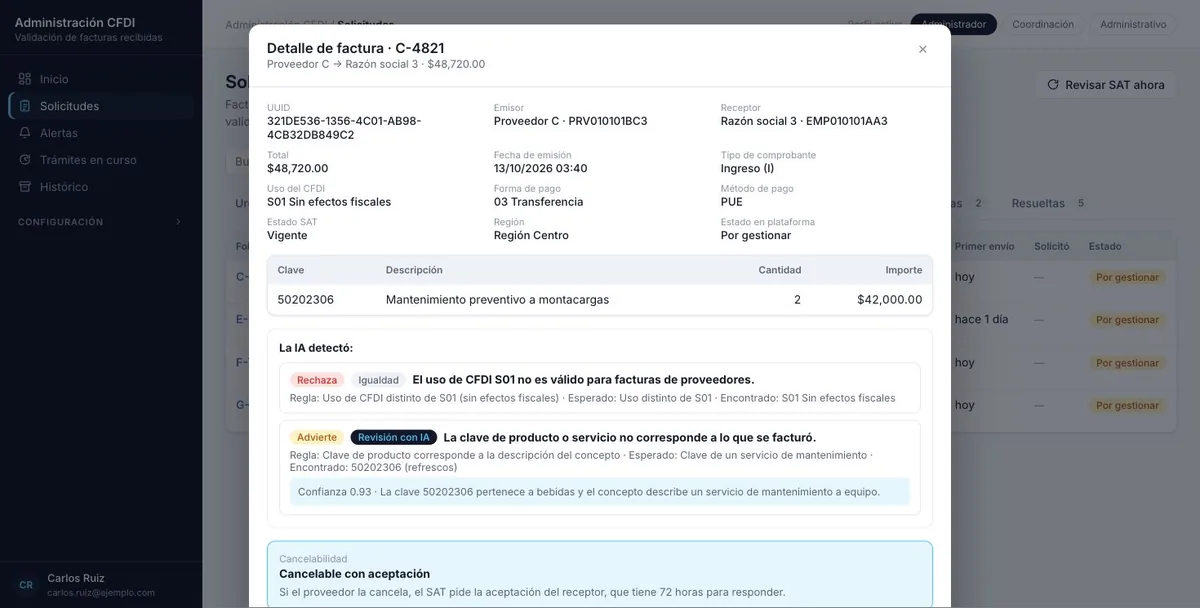Viewport: 1200px width, 608px height.
Task: Click Carlos Ruiz user name
Action: click(x=76, y=578)
